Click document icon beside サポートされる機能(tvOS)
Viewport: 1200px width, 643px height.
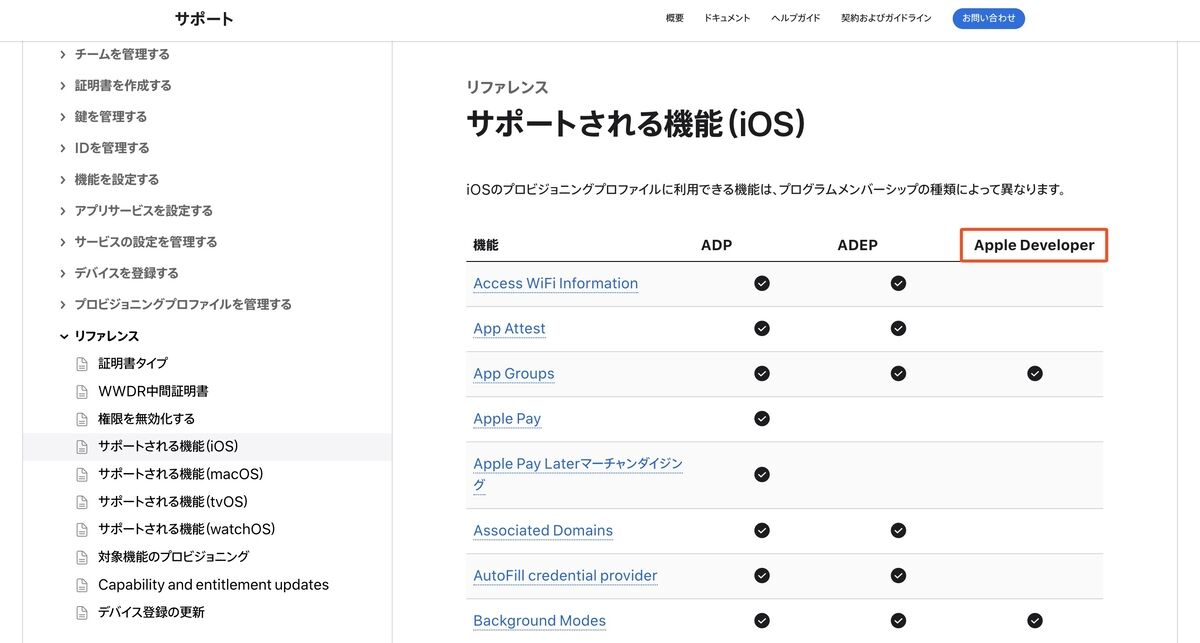click(x=82, y=502)
